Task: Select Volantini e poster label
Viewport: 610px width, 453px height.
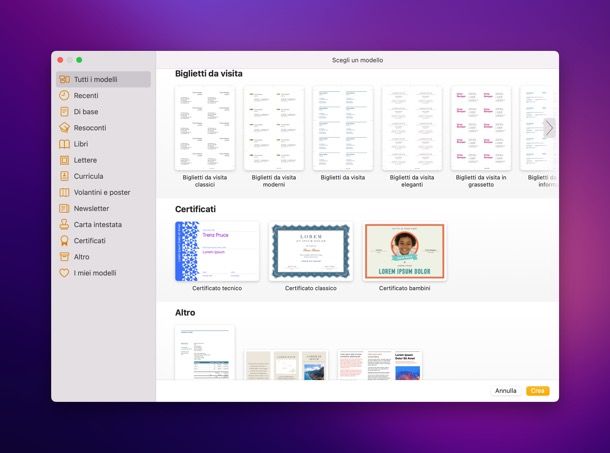Action: click(x=102, y=192)
